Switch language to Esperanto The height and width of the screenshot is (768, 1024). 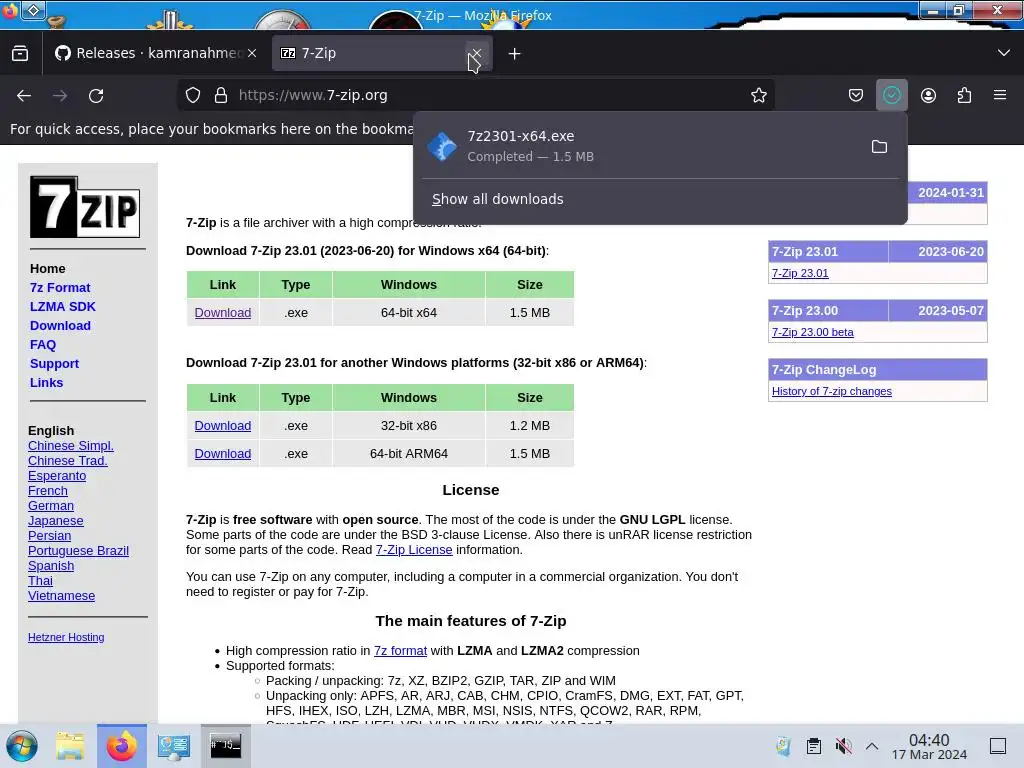point(57,475)
